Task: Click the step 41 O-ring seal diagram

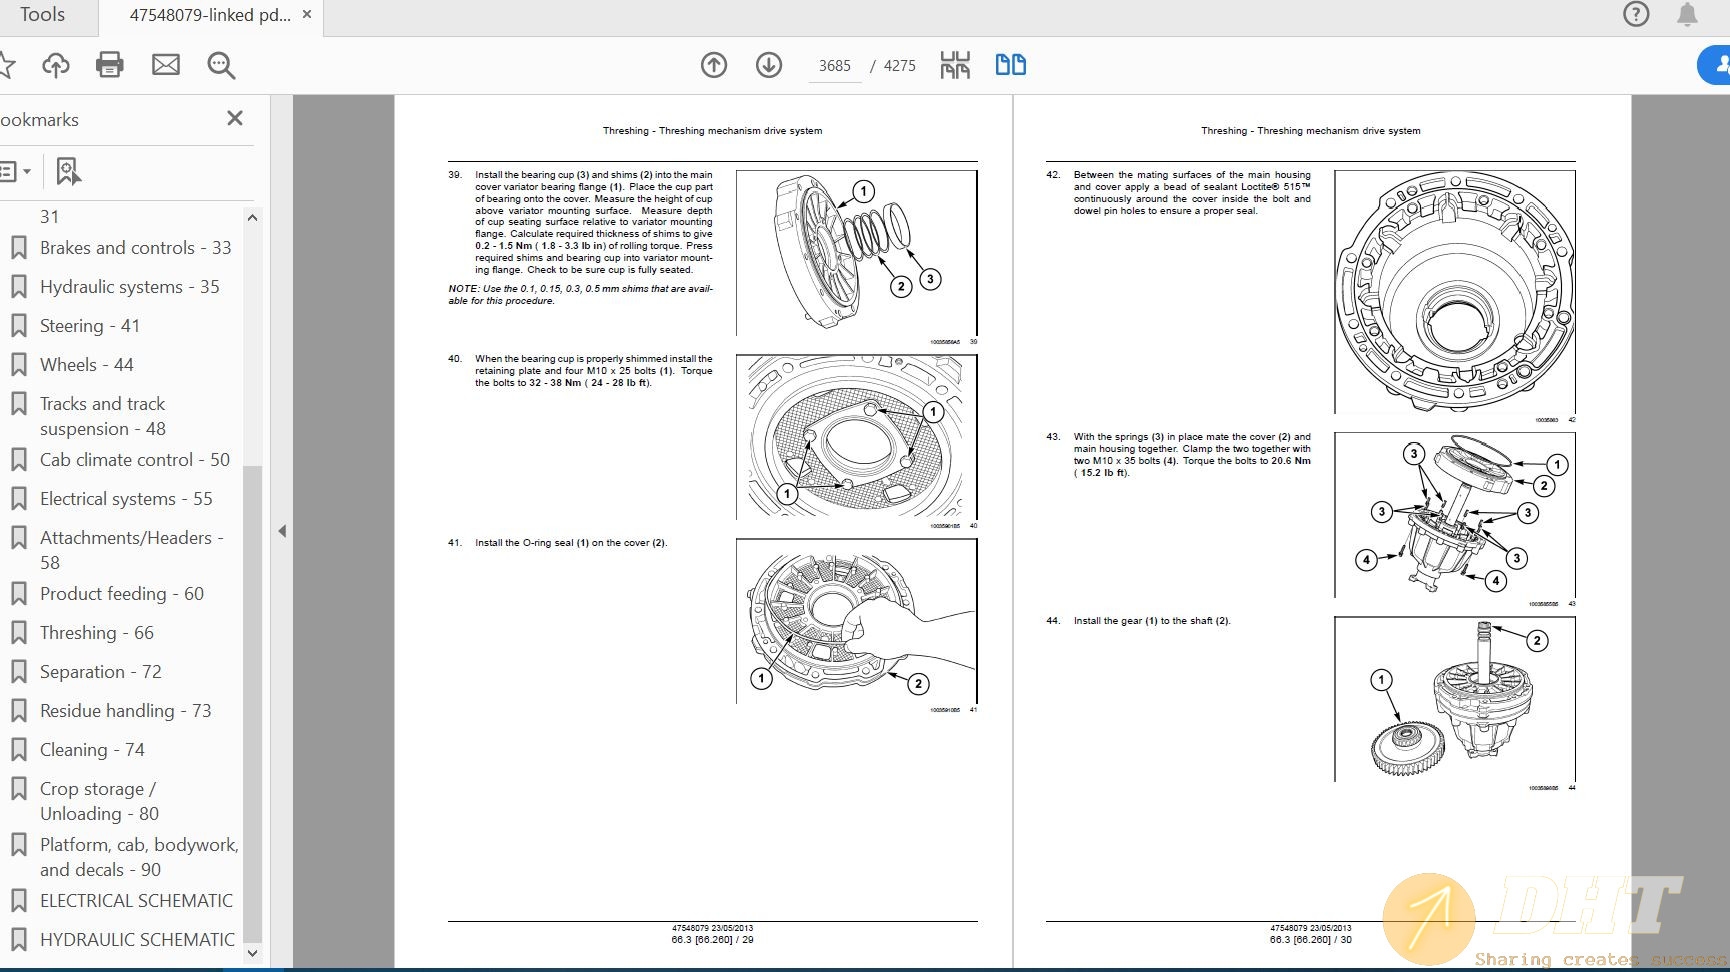Action: tap(857, 621)
